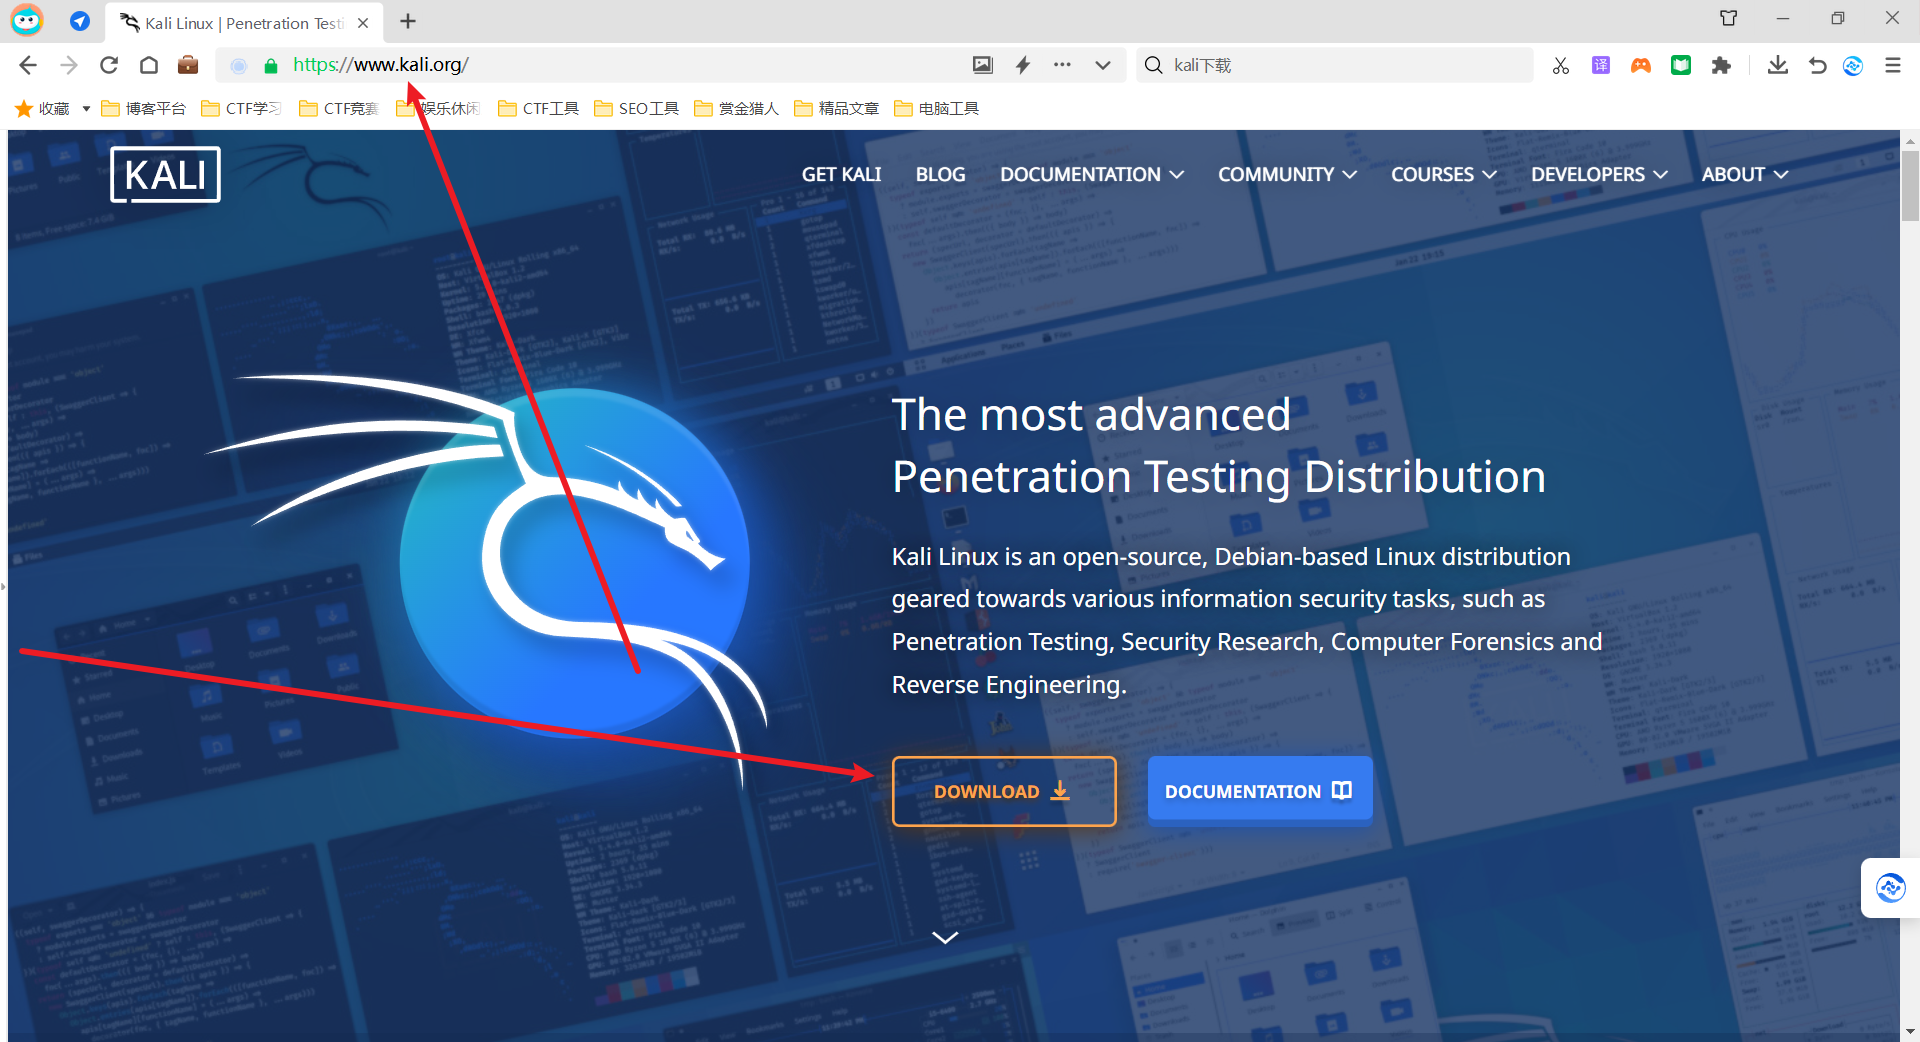
Task: Click the scrollbar down arrow
Action: click(x=1910, y=1031)
